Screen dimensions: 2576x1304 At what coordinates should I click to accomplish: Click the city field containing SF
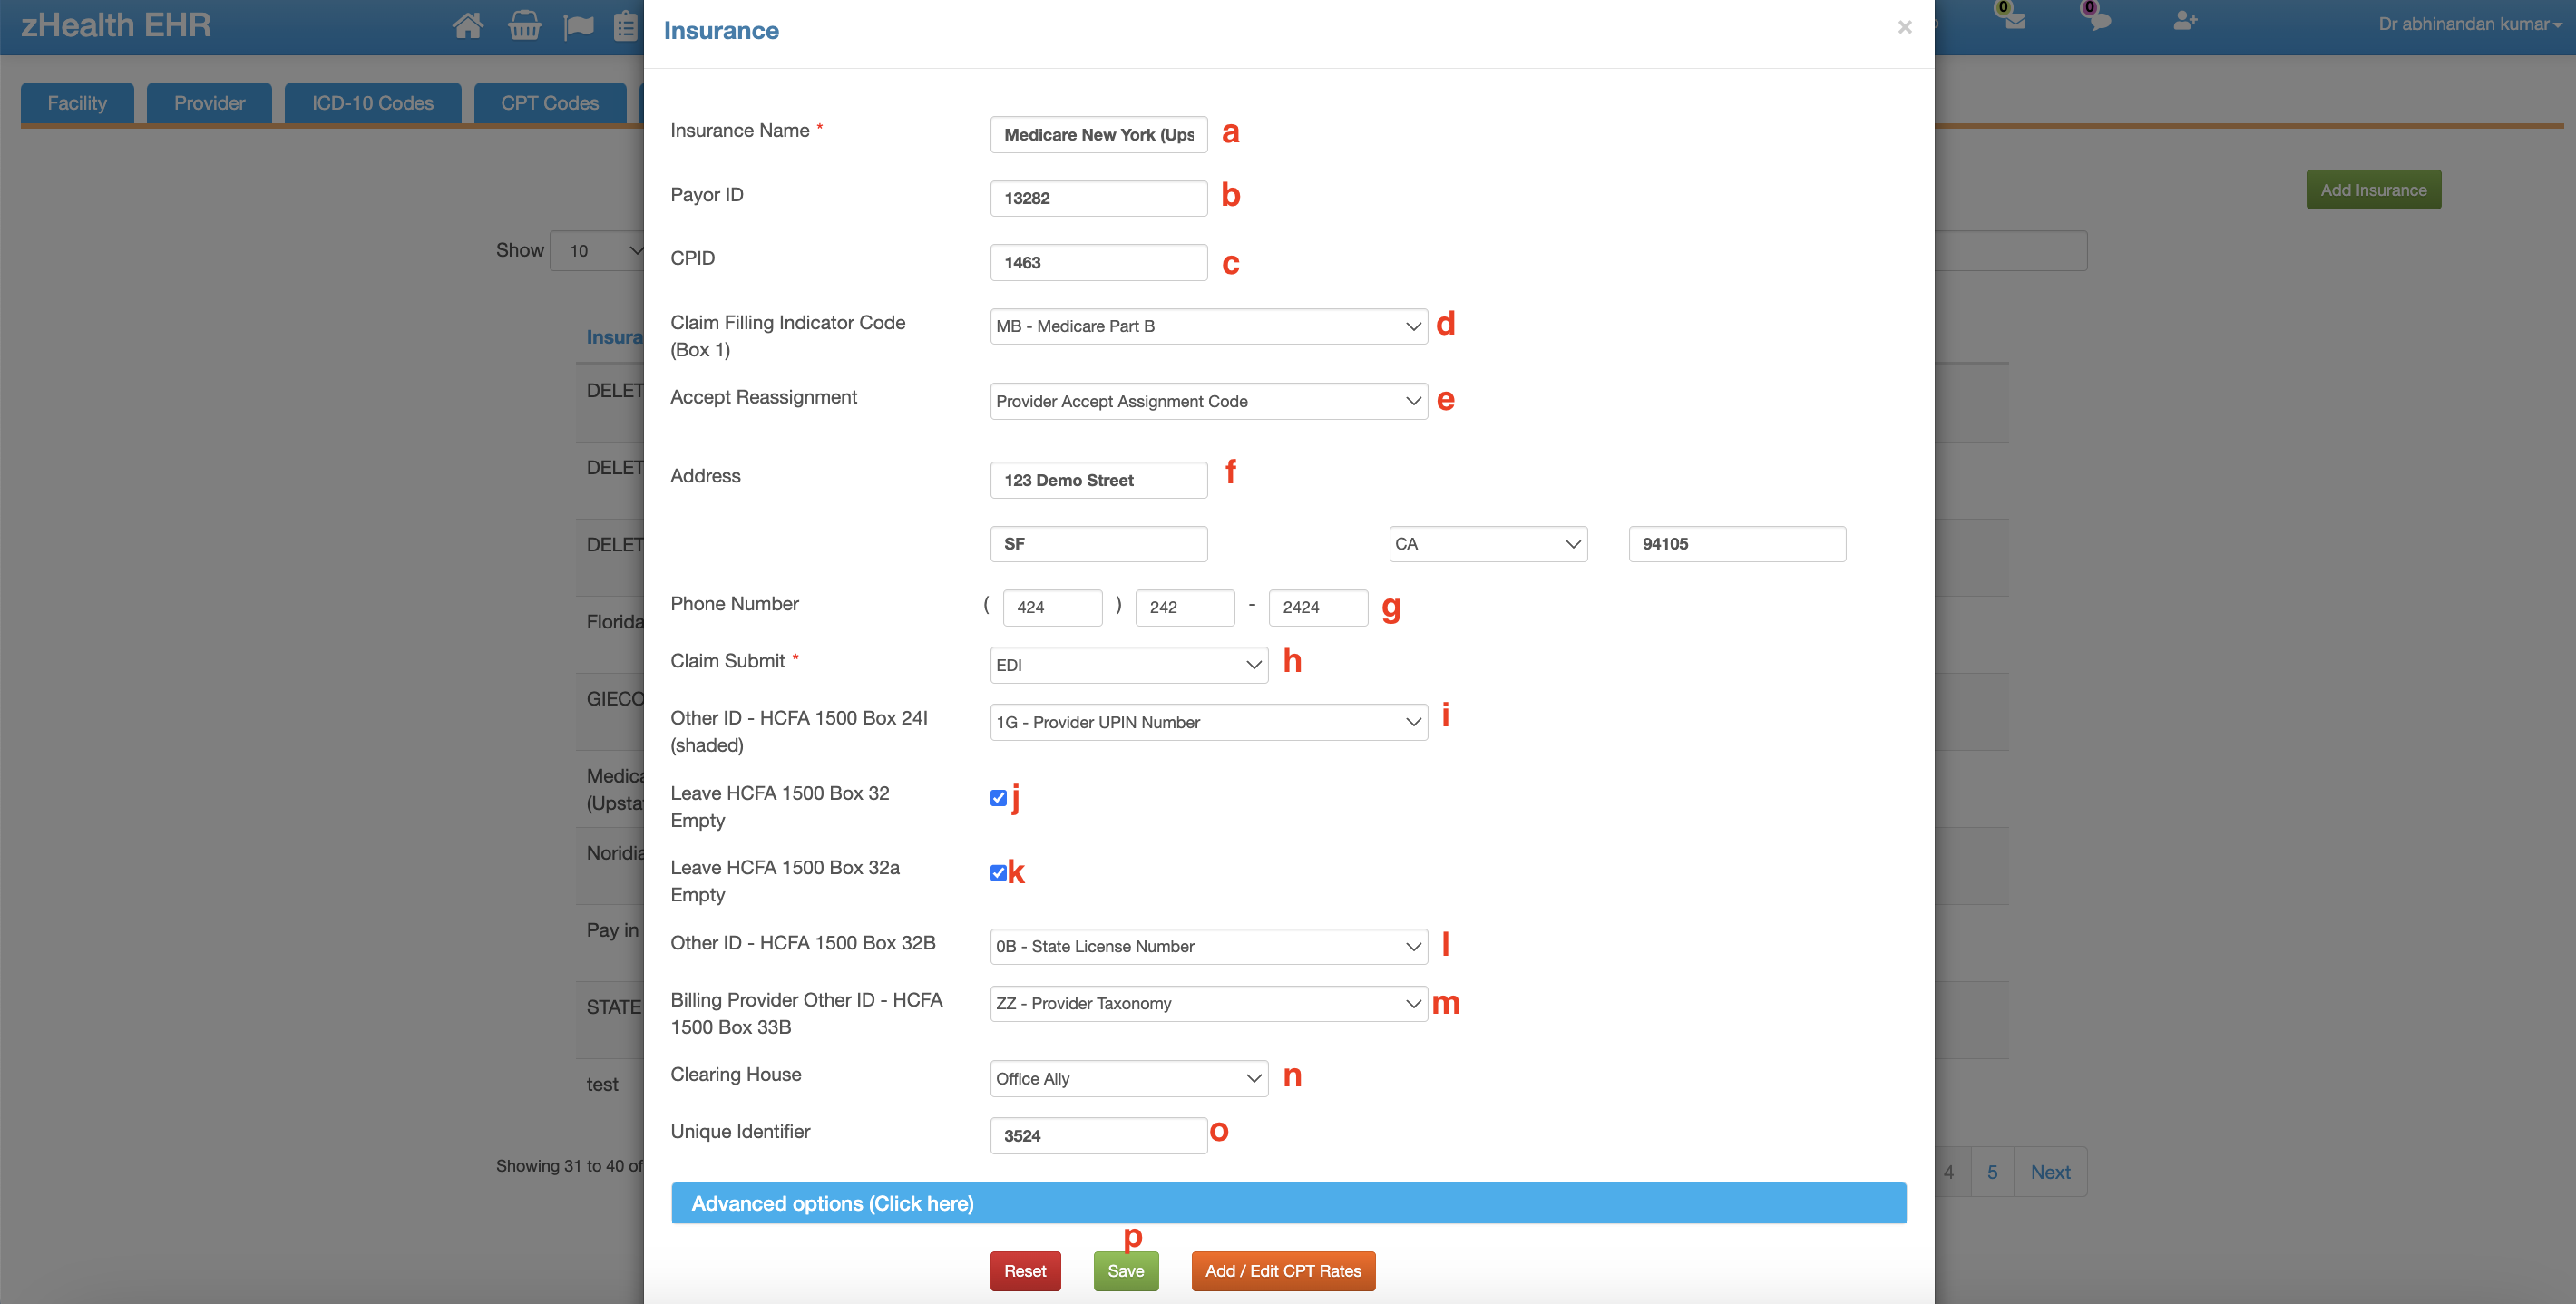click(x=1098, y=544)
